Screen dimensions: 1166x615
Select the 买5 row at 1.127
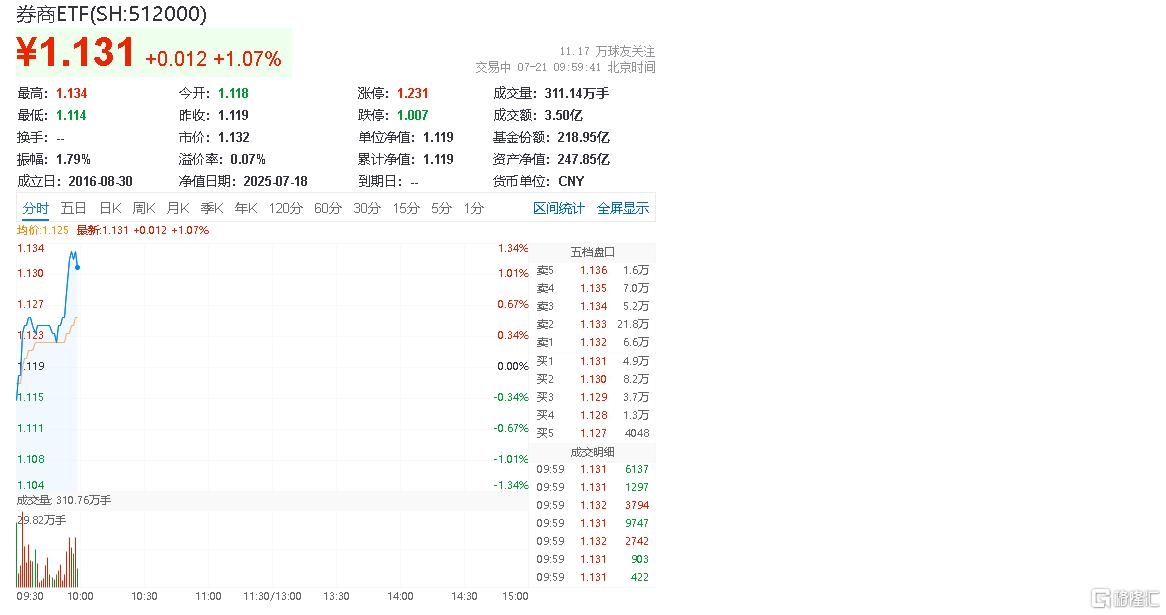tap(593, 433)
